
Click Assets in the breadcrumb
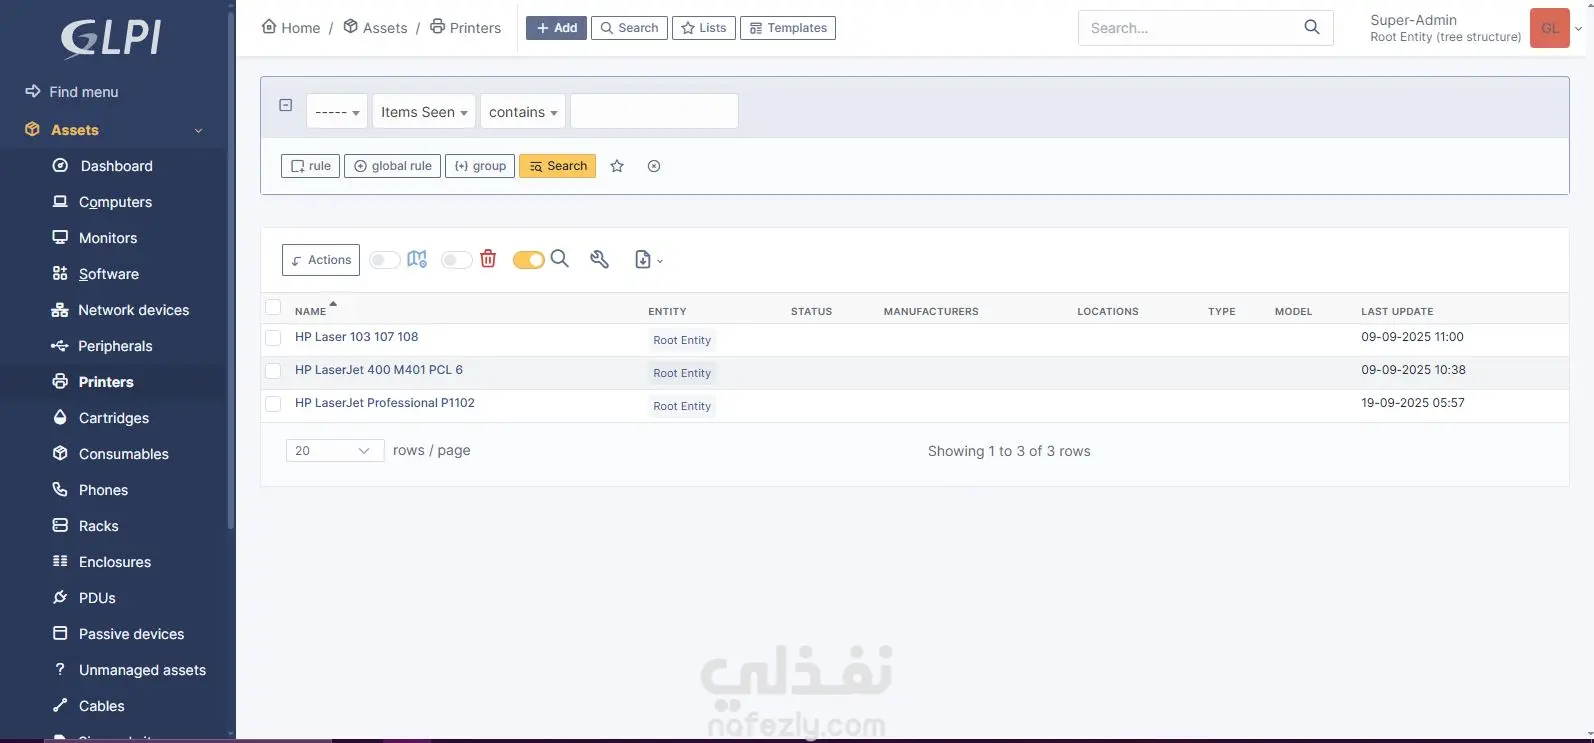pos(375,28)
